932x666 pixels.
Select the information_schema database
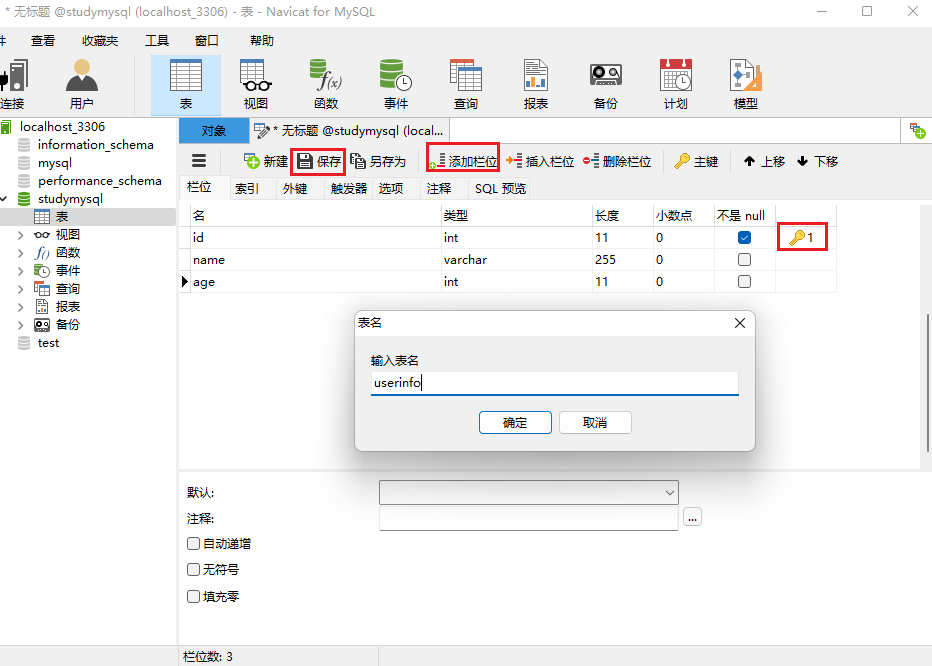[95, 144]
